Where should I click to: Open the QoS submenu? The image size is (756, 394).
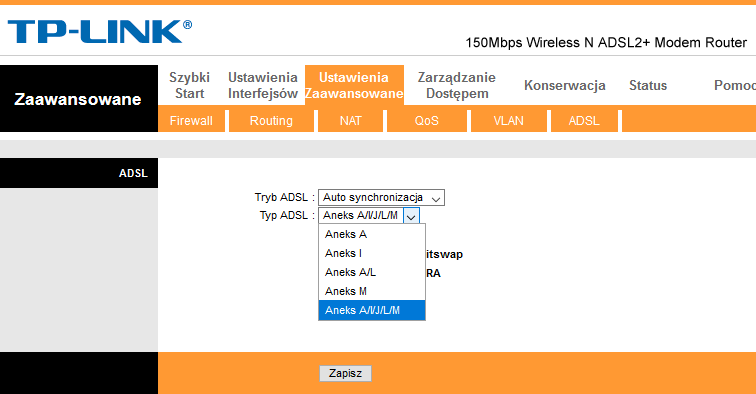tap(427, 121)
